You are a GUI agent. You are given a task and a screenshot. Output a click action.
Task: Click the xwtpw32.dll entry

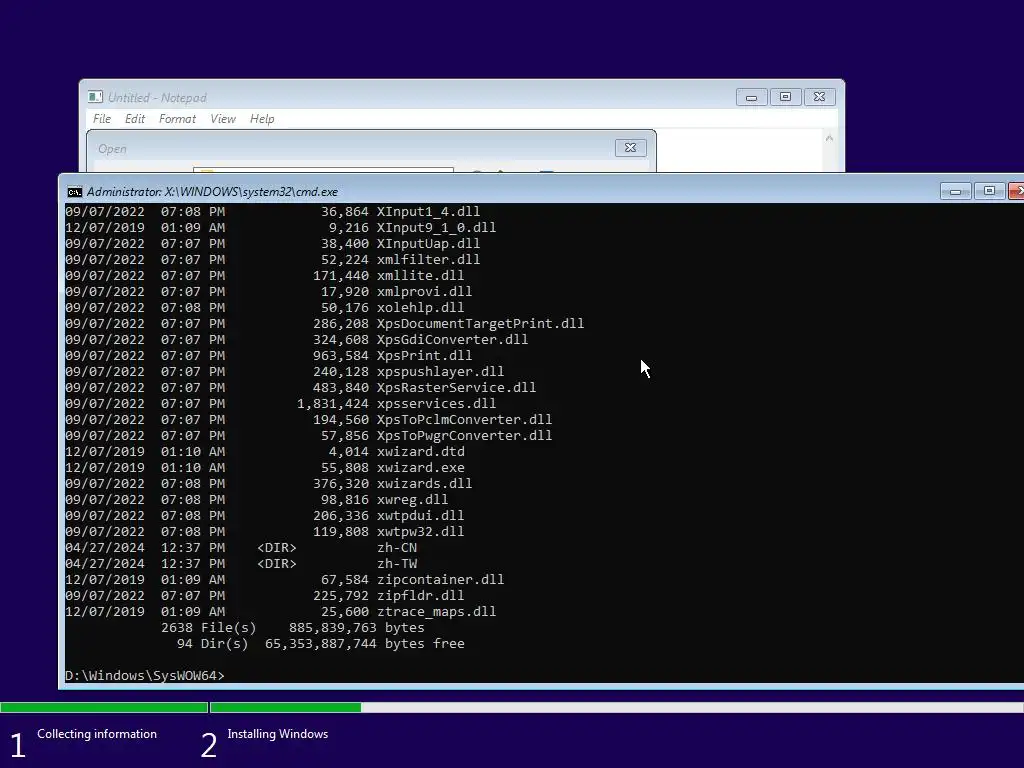(420, 532)
